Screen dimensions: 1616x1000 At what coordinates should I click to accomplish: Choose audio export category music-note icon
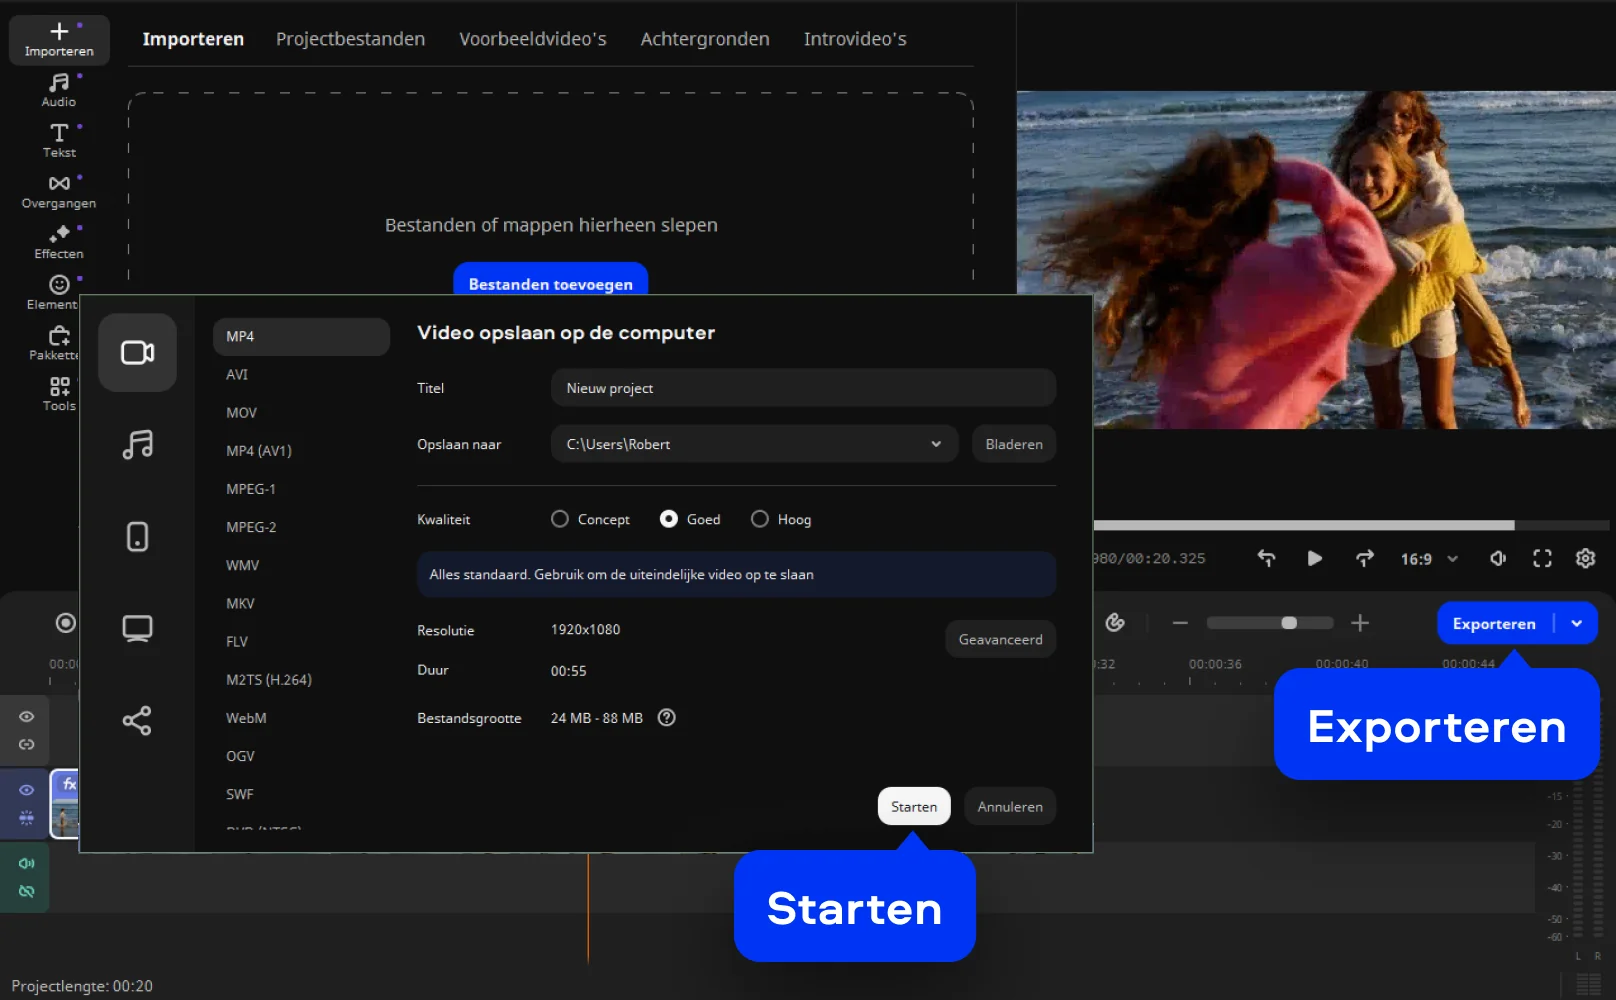(x=137, y=444)
